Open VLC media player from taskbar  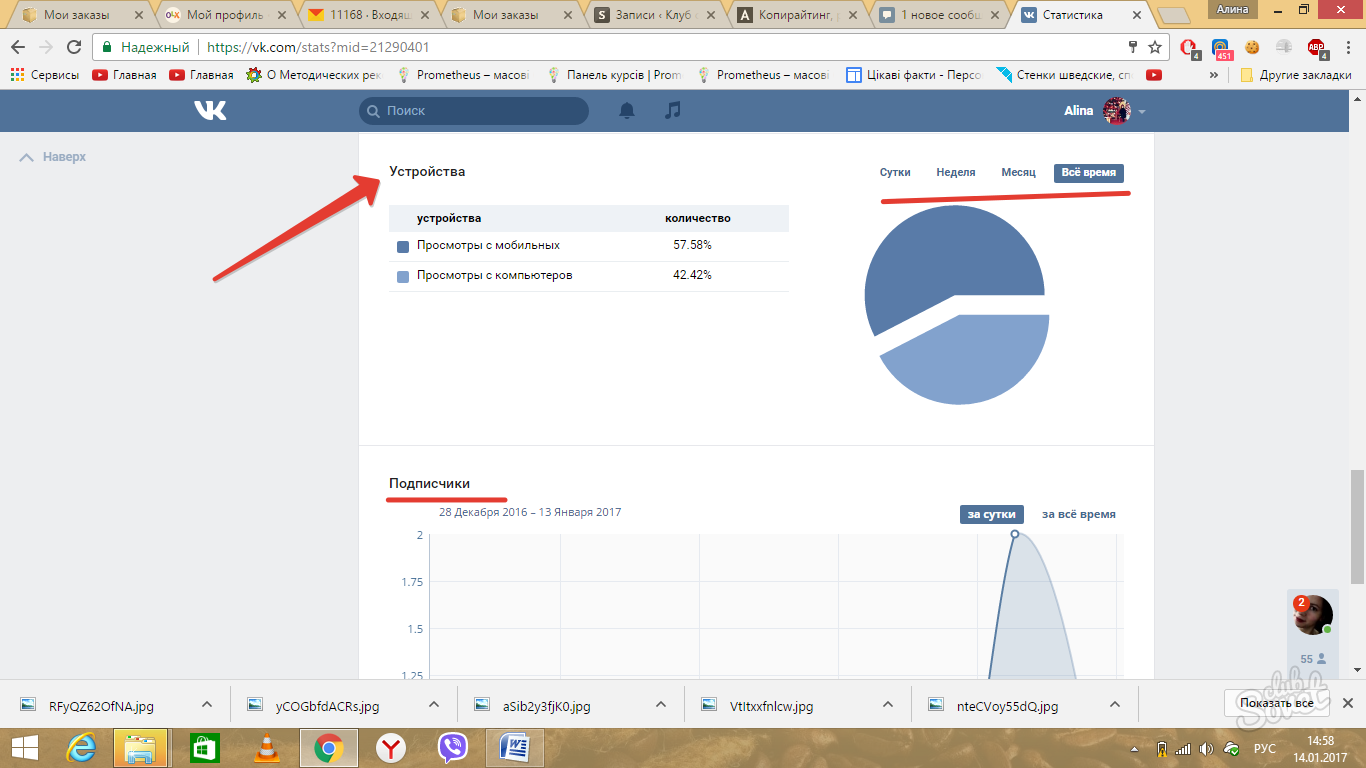266,747
